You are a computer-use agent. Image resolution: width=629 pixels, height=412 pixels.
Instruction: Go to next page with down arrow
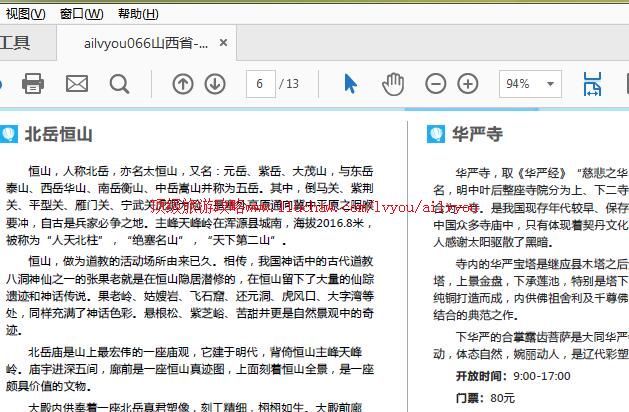(x=214, y=83)
